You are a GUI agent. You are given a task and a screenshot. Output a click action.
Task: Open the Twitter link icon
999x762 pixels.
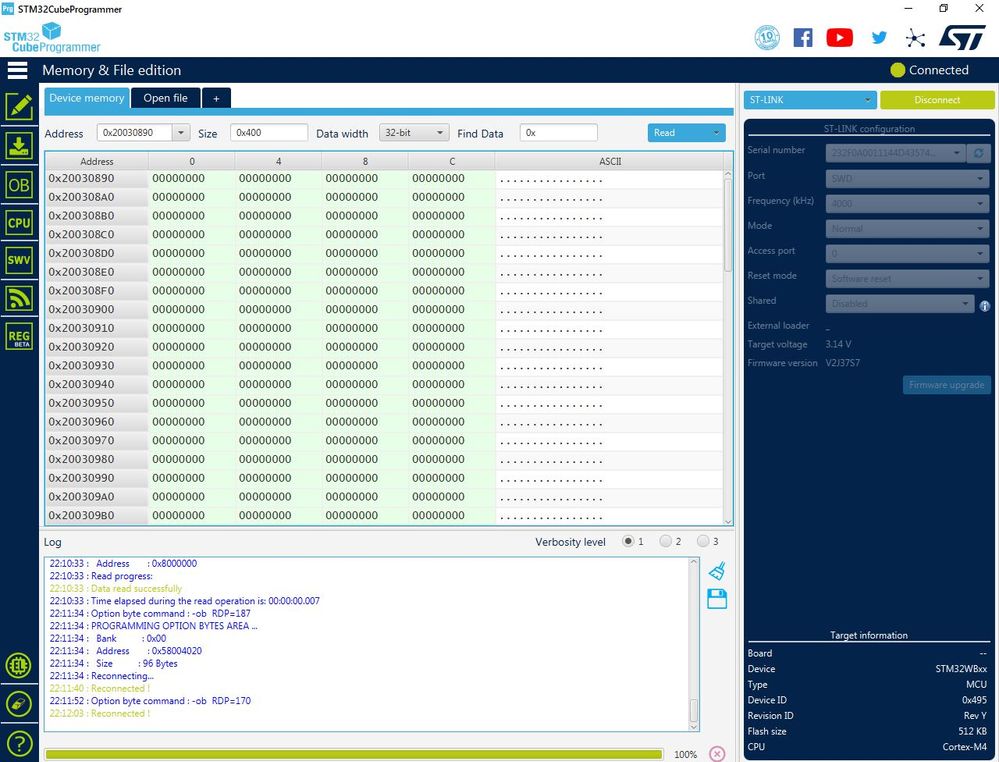click(879, 38)
